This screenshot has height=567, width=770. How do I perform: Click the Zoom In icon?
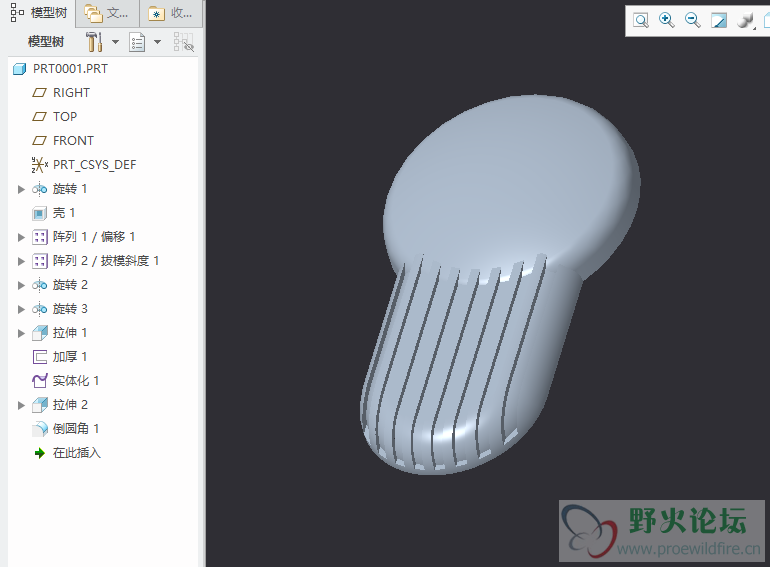tap(666, 21)
